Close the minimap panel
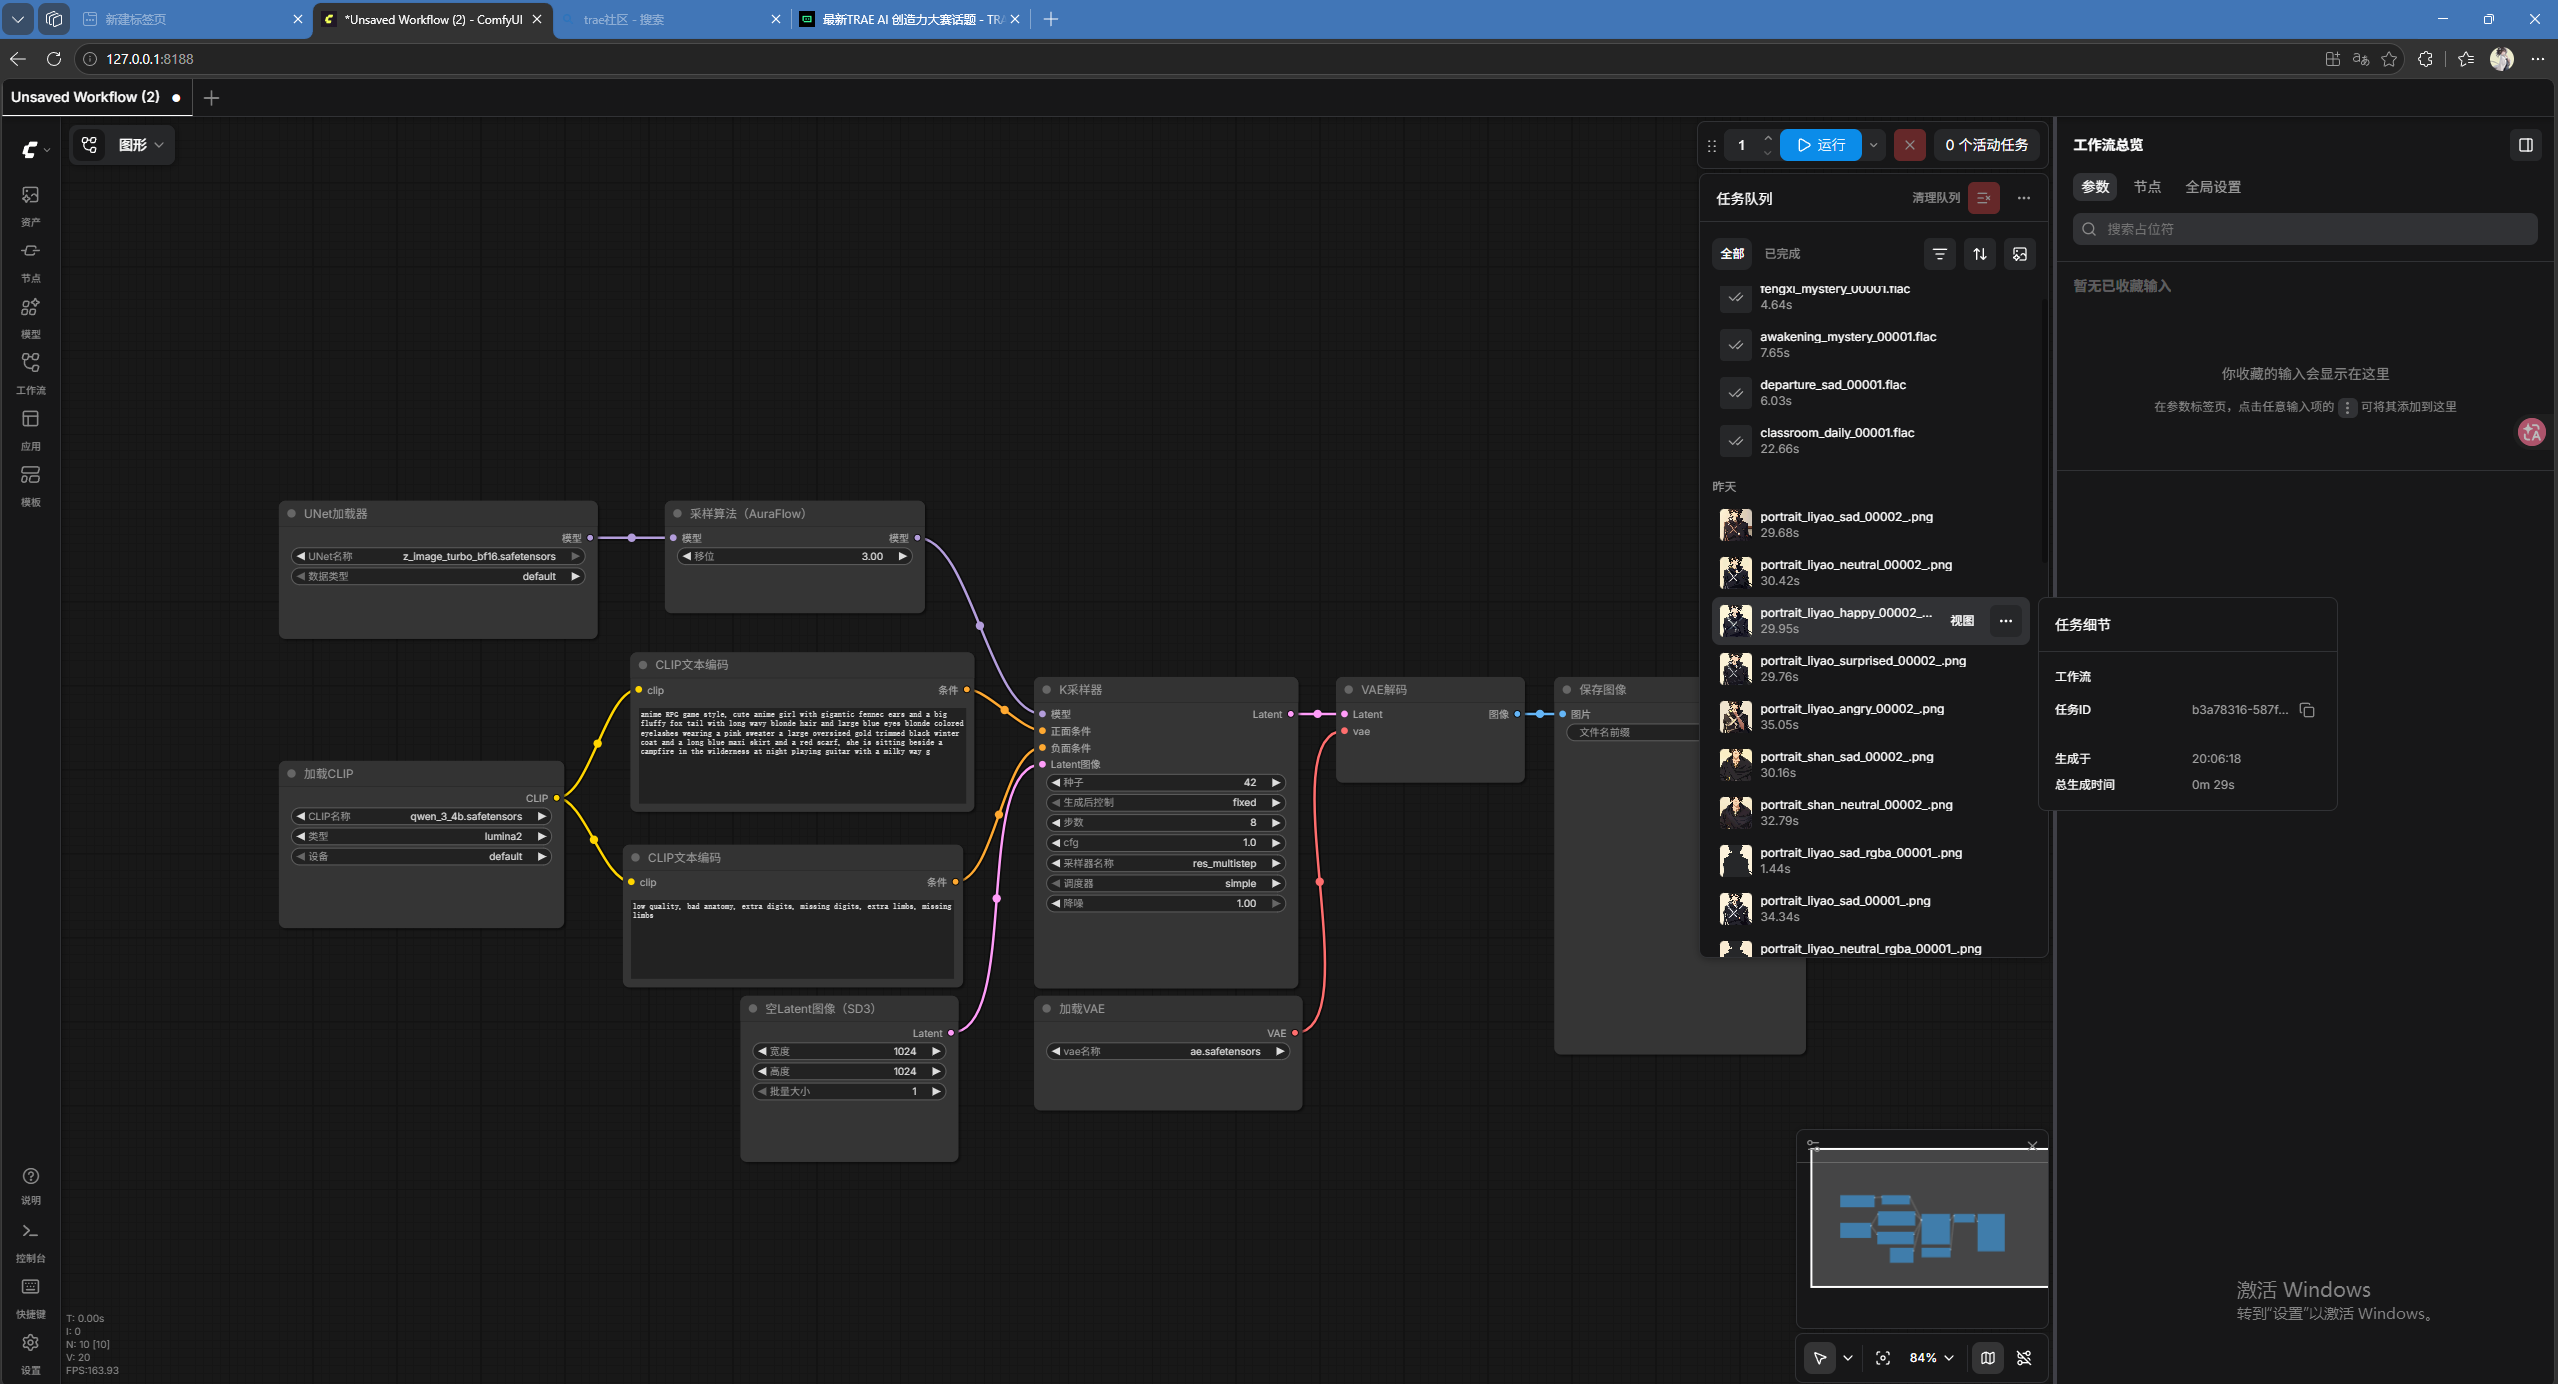The image size is (2558, 1384). 2032,1146
